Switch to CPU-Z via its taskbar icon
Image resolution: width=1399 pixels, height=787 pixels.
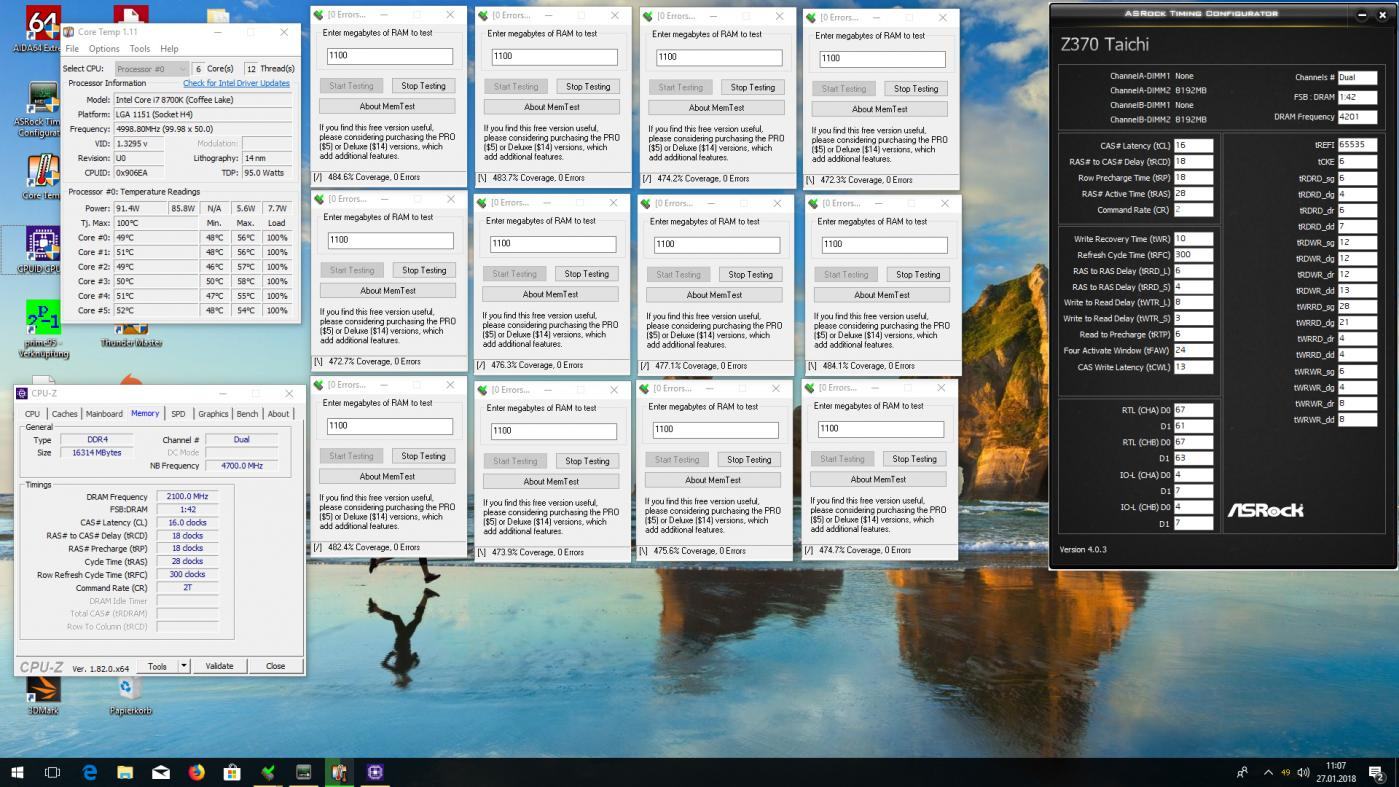pos(376,772)
